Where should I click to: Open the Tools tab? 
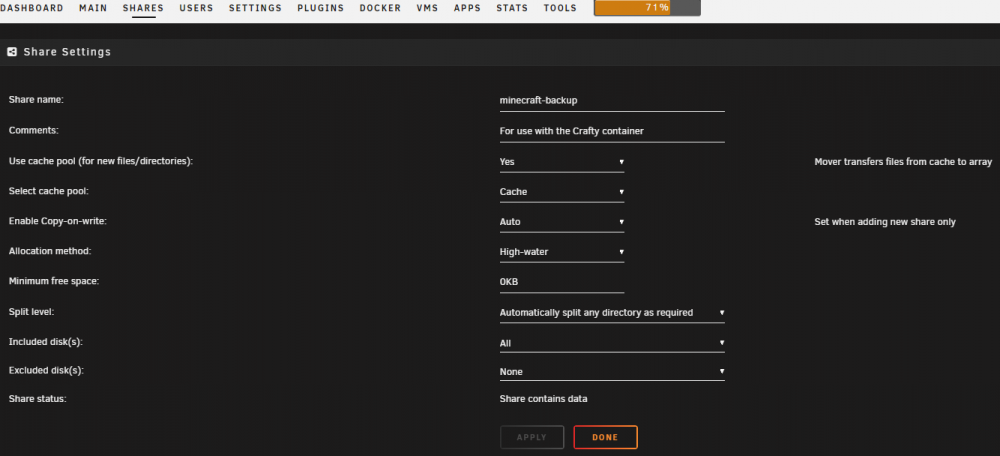coord(560,8)
